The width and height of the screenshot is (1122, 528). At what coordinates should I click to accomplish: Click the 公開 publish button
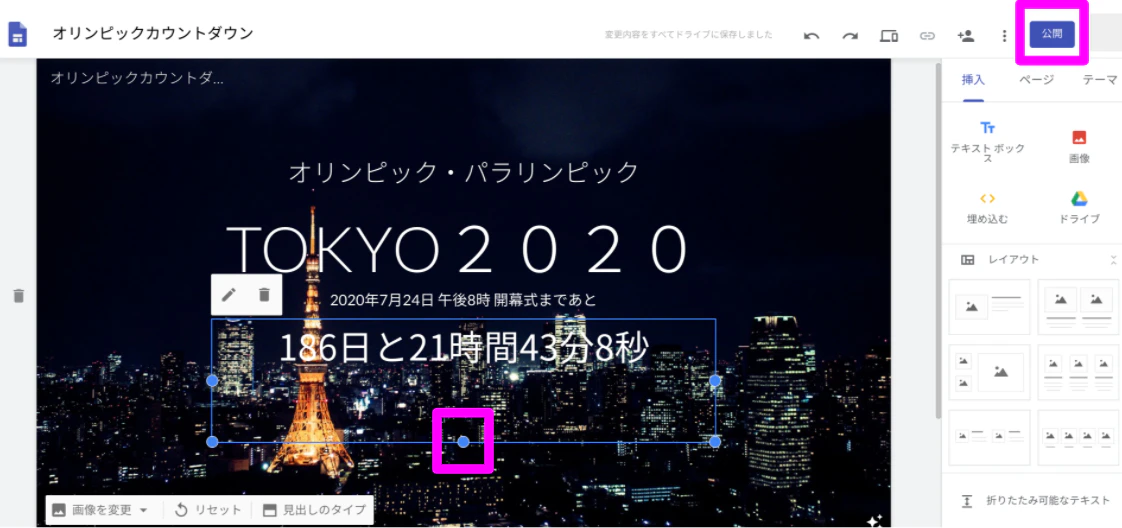[x=1052, y=34]
